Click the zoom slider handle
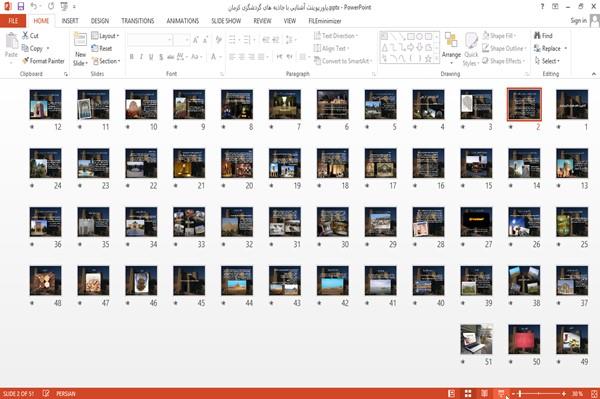This screenshot has height=399, width=600. coord(520,393)
